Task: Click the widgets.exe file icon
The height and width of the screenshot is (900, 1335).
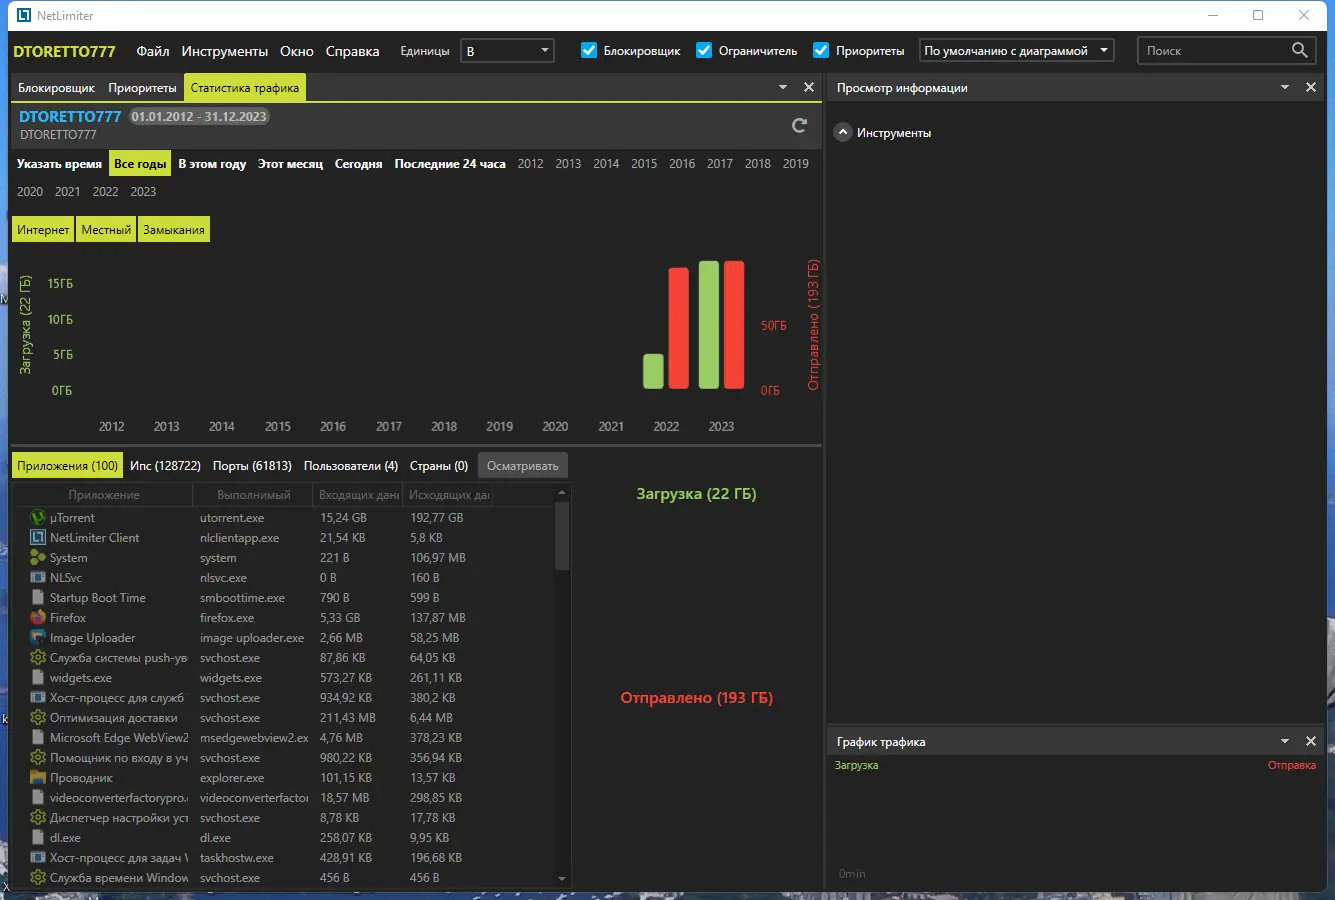Action: tap(38, 678)
